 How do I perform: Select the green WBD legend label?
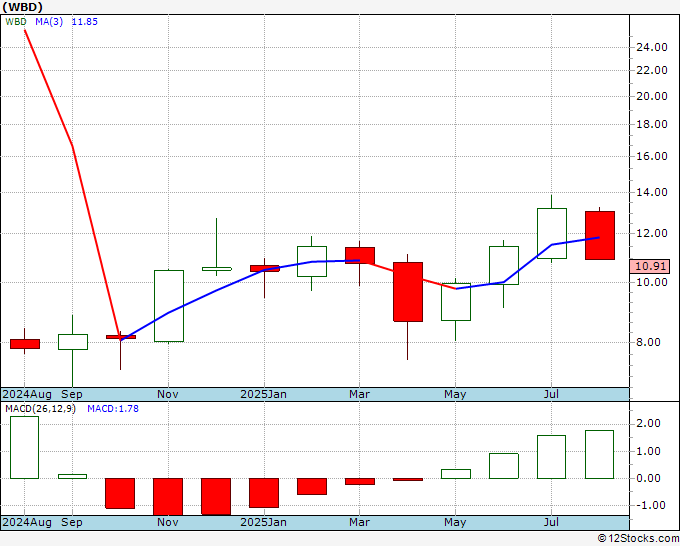[x=16, y=22]
